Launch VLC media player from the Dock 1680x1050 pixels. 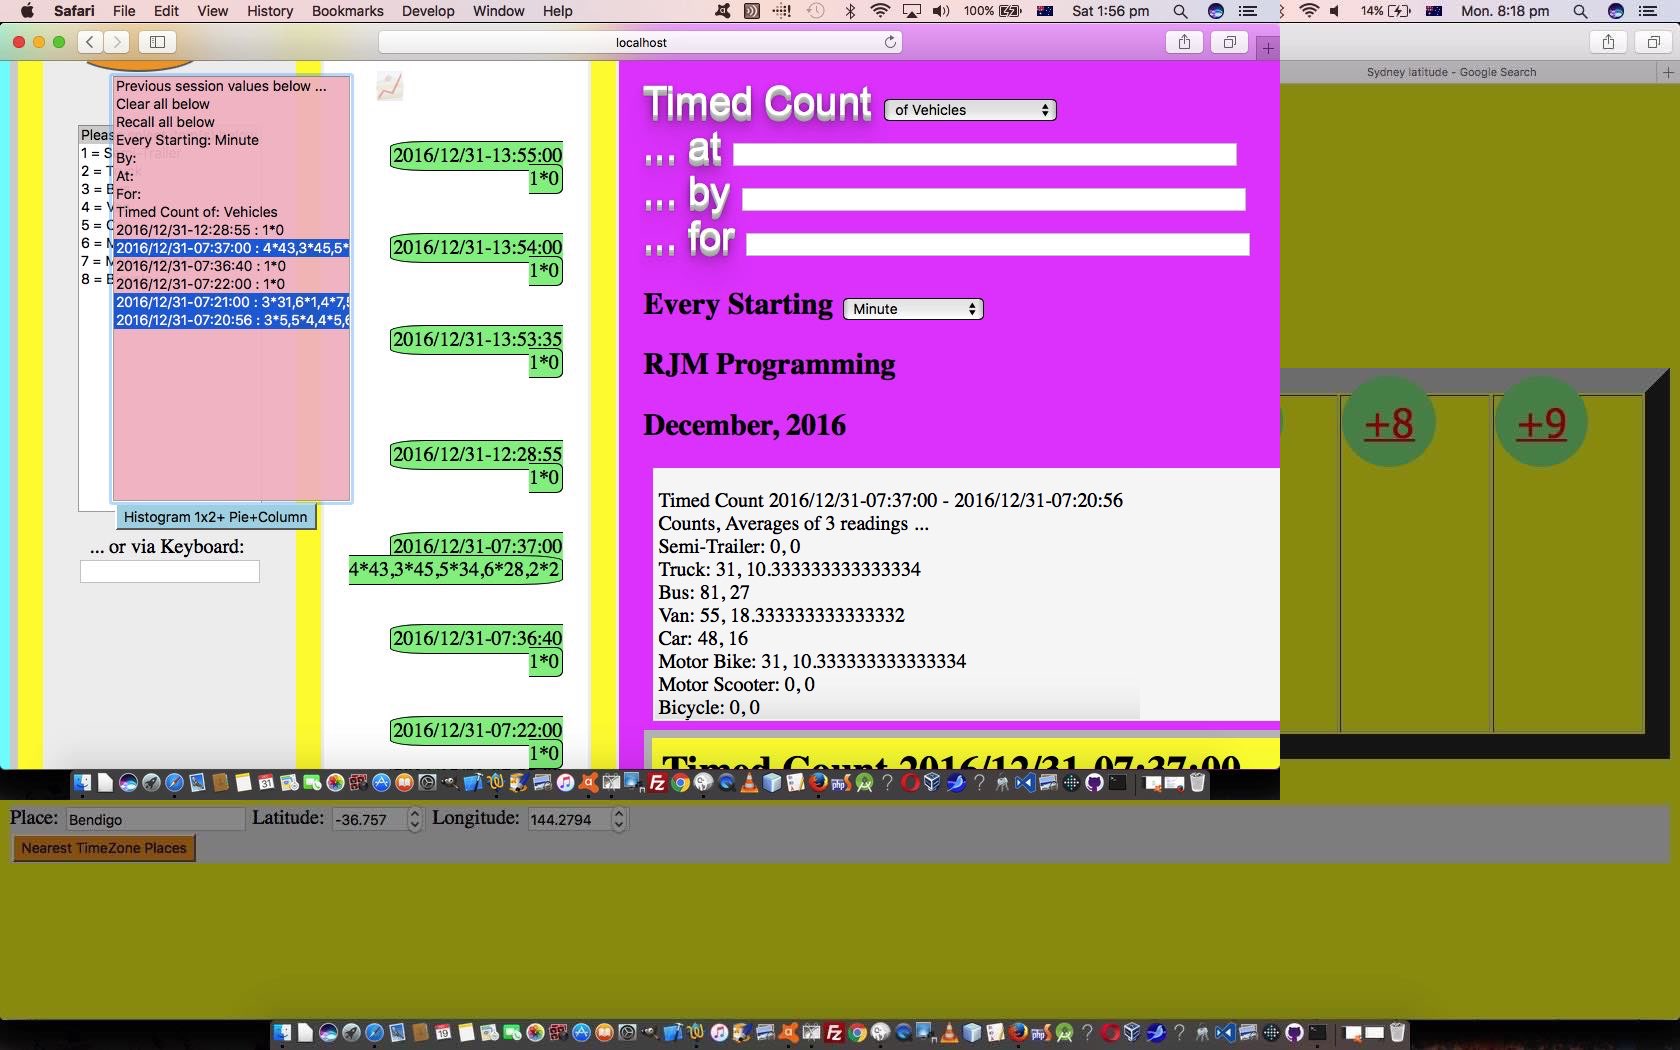pyautogui.click(x=749, y=784)
